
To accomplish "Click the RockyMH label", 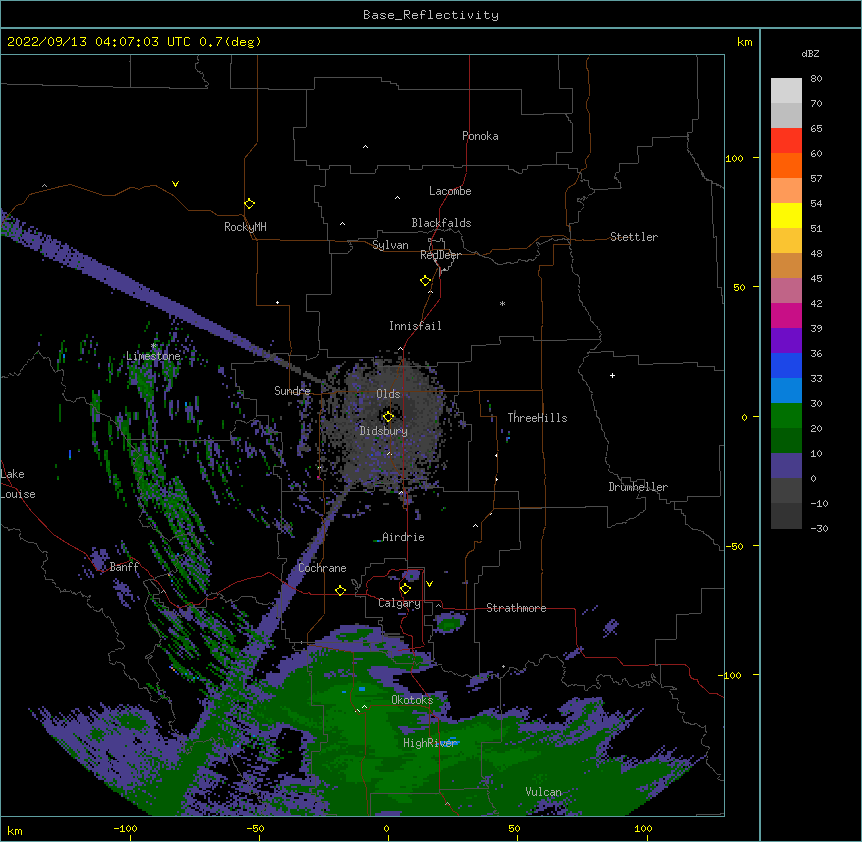I will pos(245,227).
